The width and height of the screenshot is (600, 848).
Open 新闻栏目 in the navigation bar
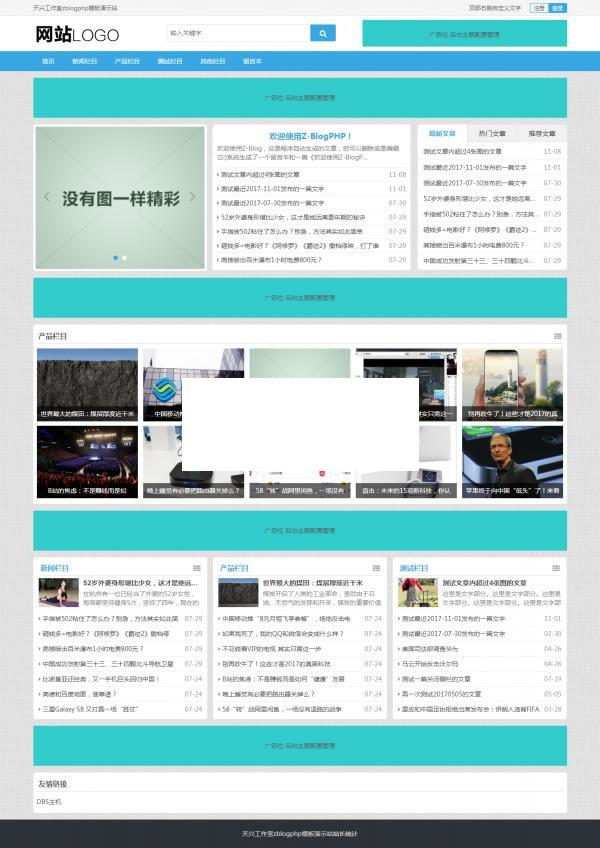(x=84, y=61)
